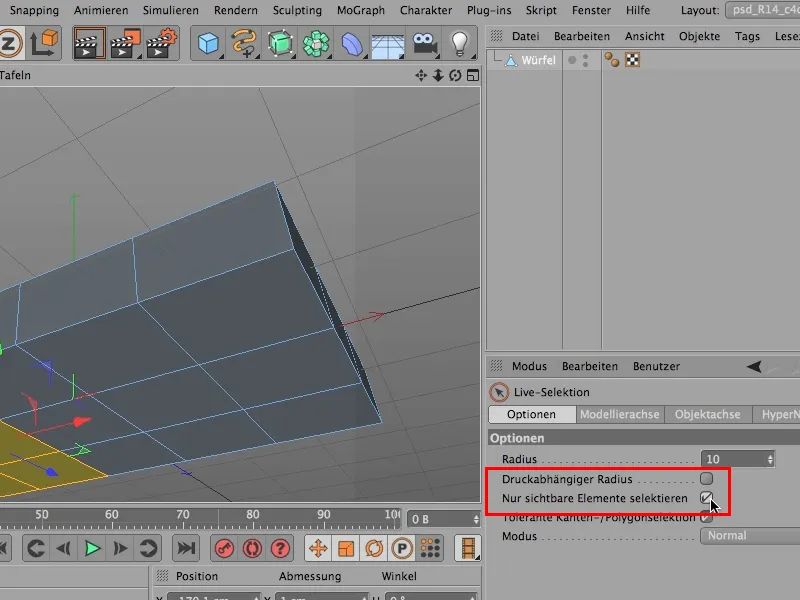Screen dimensions: 800x600
Task: Open the Skript menu
Action: pyautogui.click(x=541, y=10)
